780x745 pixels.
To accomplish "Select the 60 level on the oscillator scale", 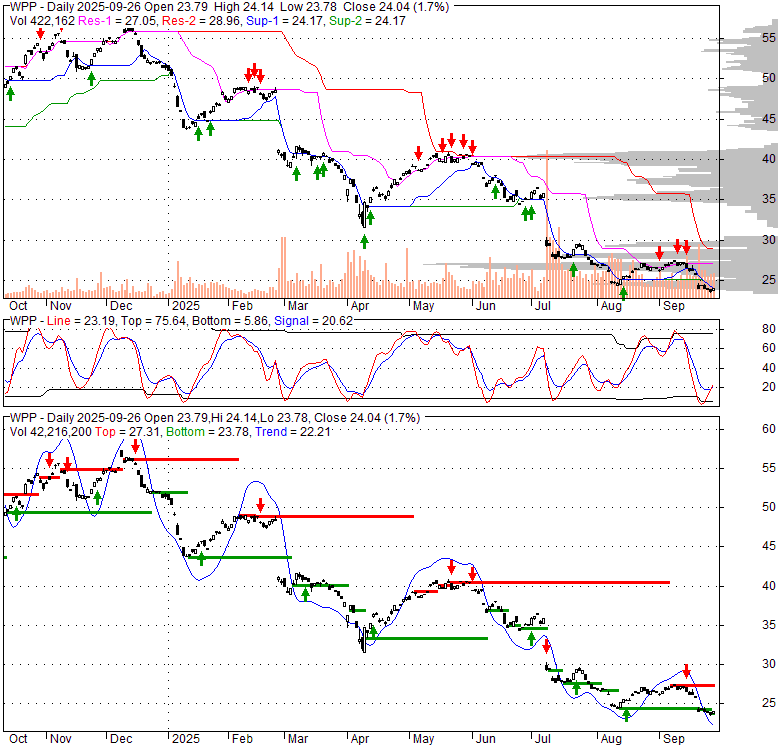I will coord(769,348).
